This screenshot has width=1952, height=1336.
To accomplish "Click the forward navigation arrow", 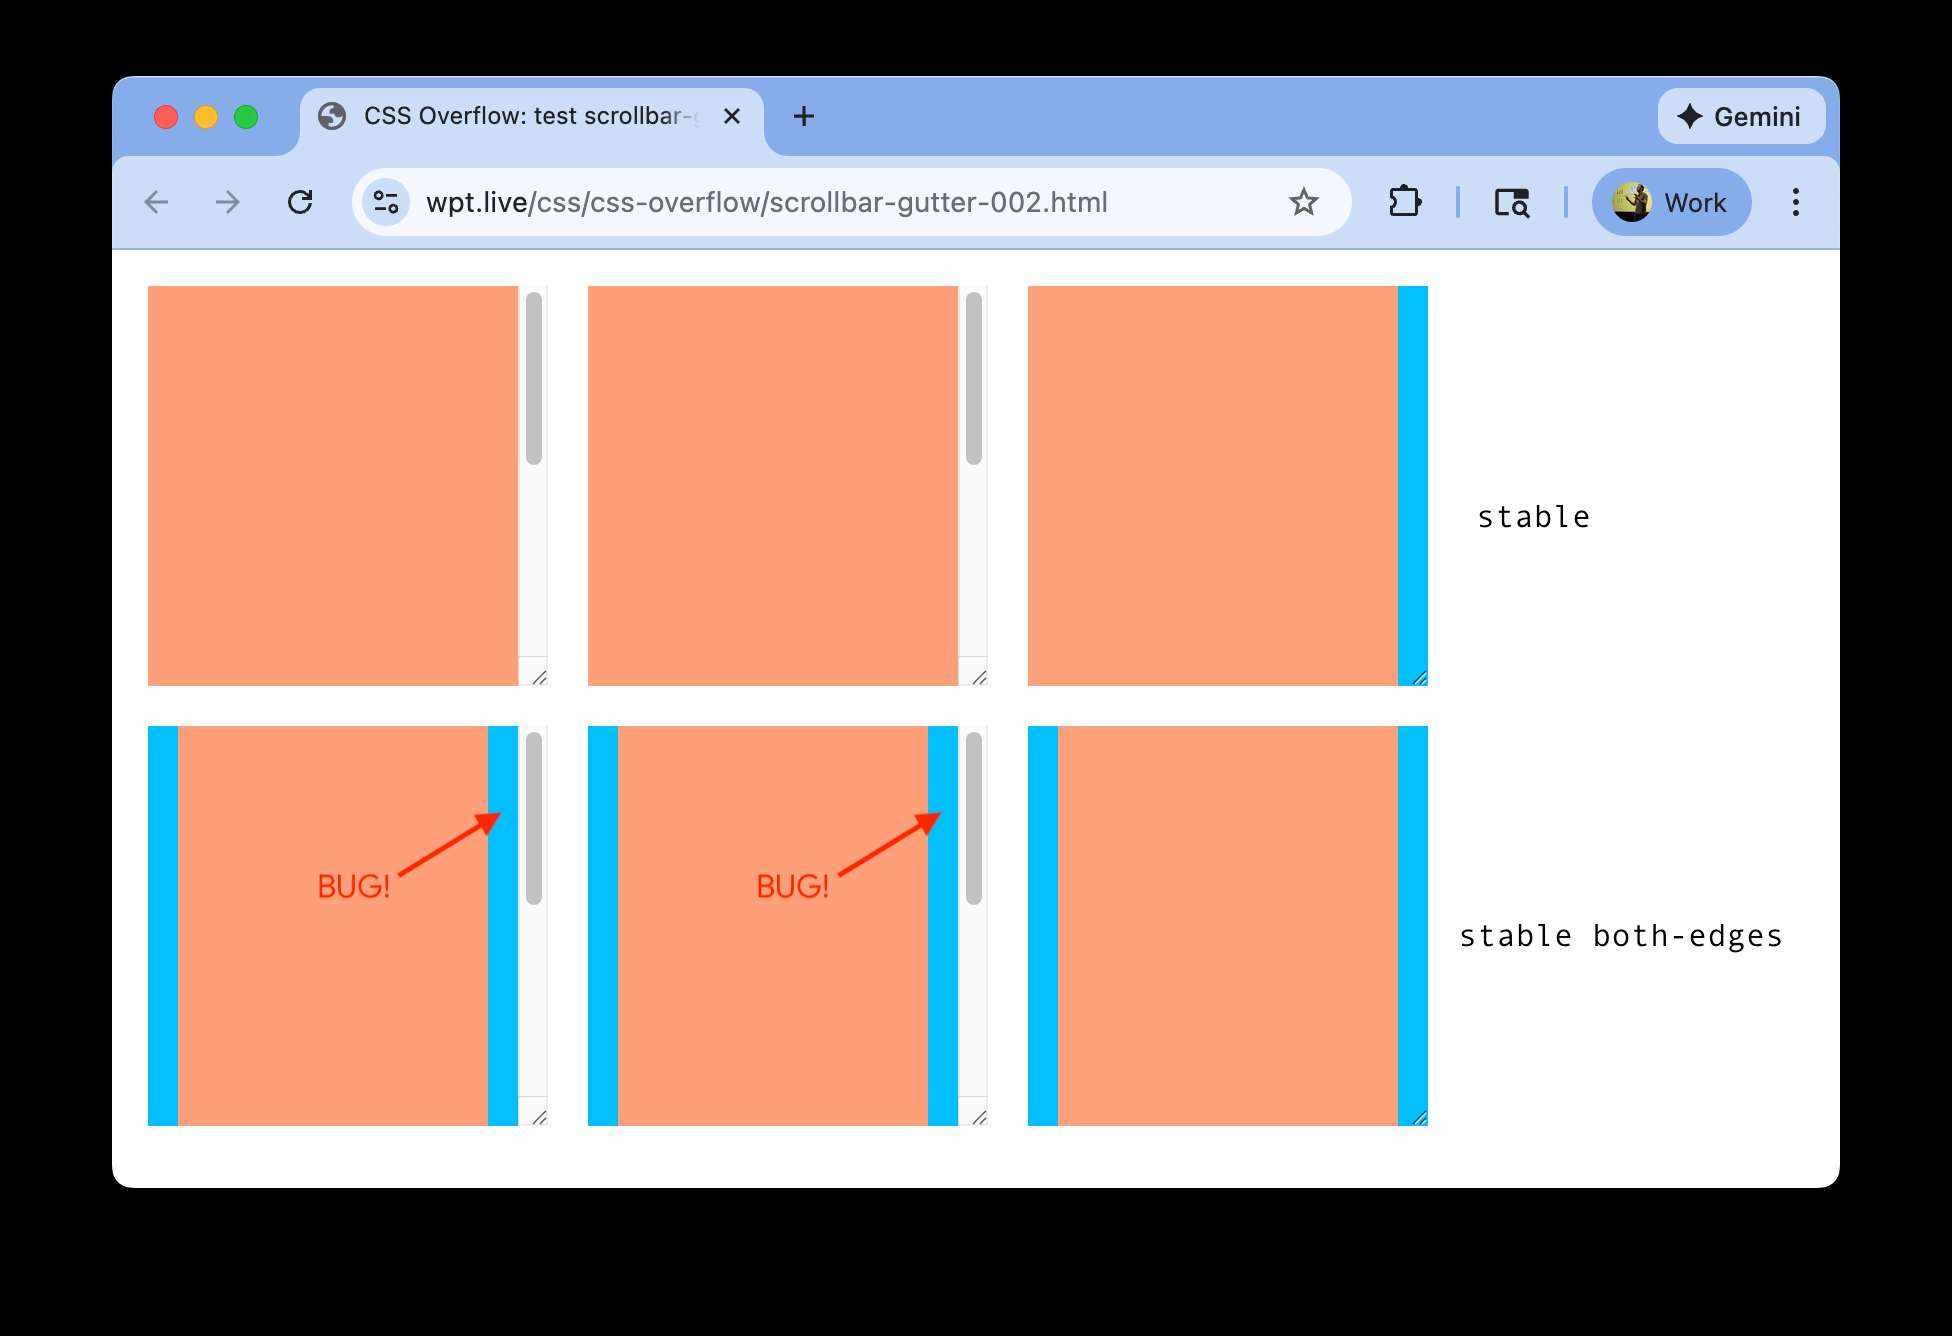I will [x=228, y=203].
